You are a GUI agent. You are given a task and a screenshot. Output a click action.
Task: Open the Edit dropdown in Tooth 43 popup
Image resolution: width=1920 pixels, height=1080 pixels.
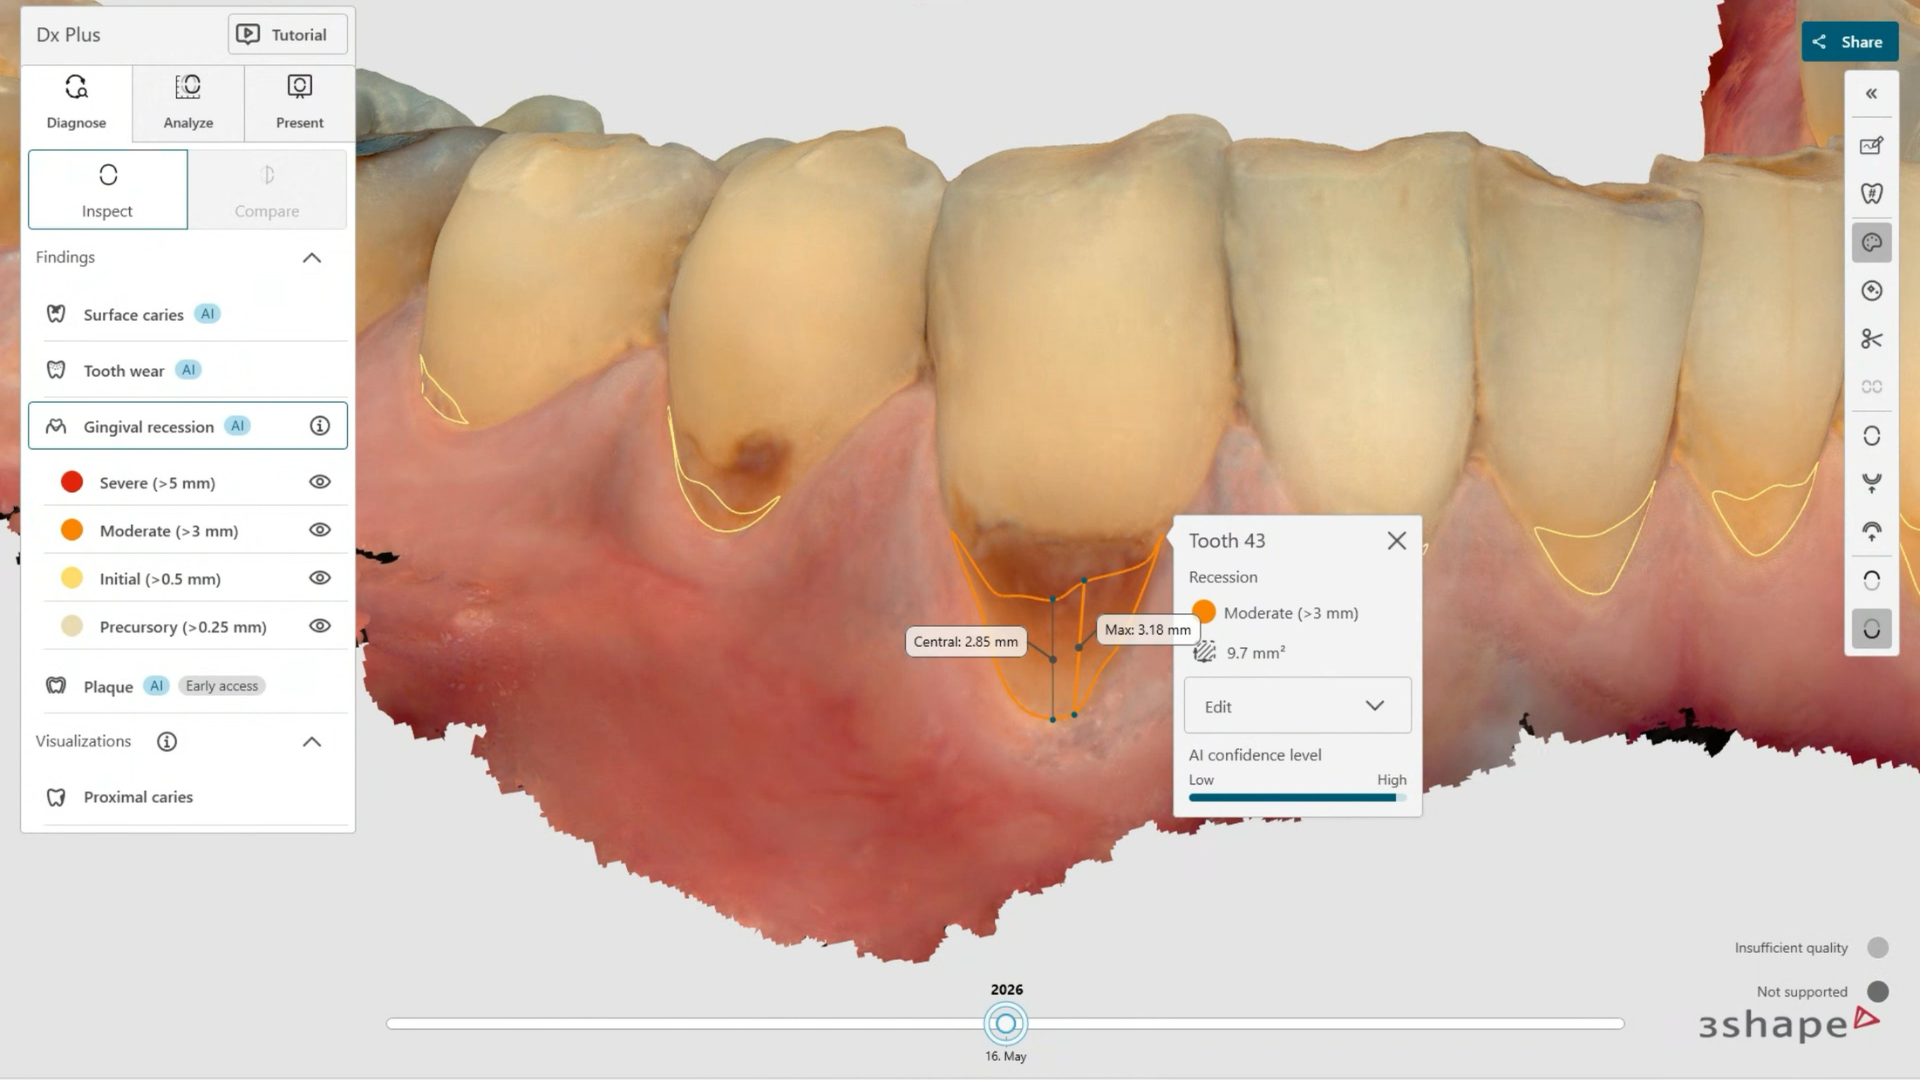pos(1297,706)
